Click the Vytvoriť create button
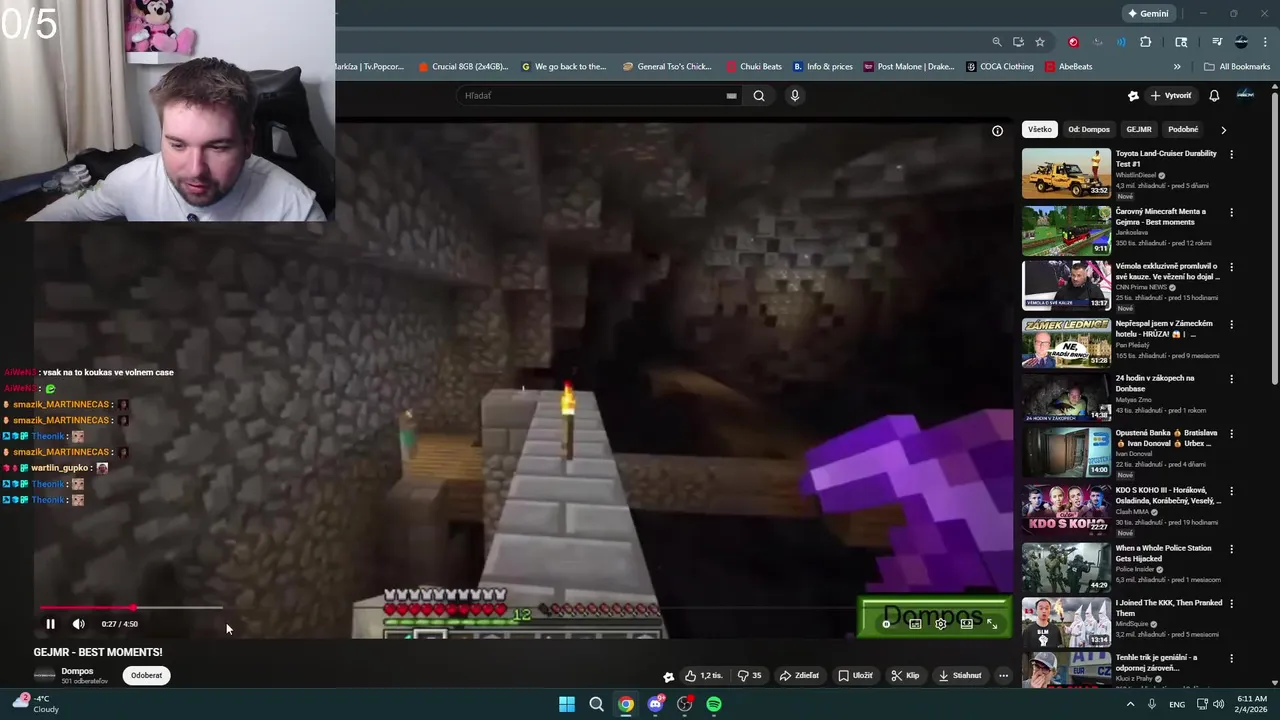 [x=1171, y=96]
